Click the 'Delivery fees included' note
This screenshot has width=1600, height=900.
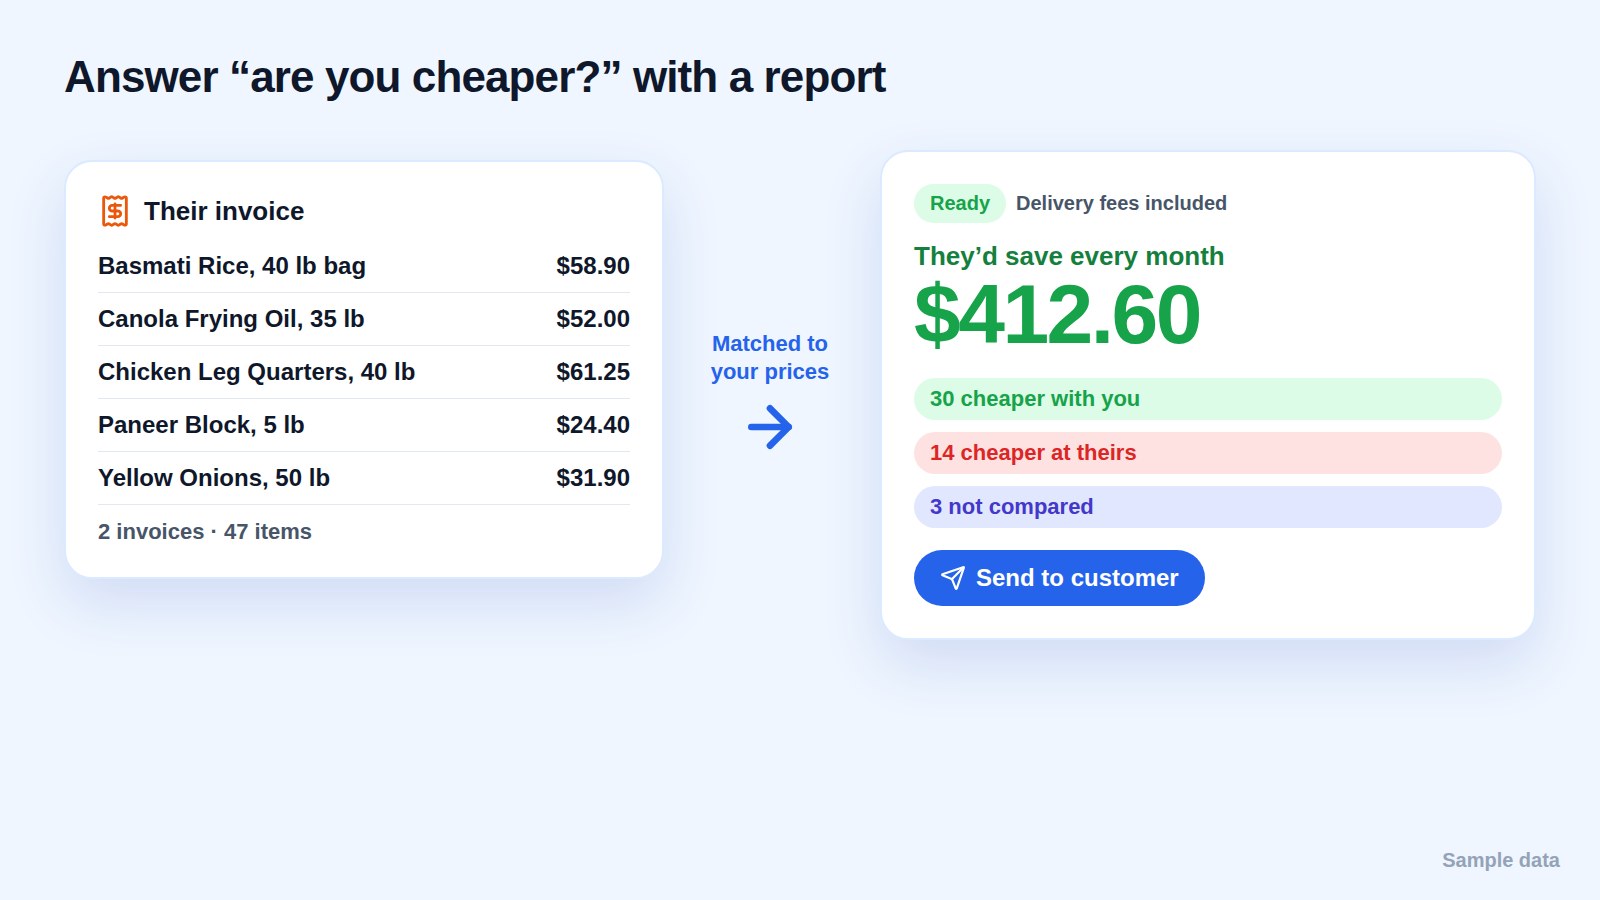pos(1121,203)
